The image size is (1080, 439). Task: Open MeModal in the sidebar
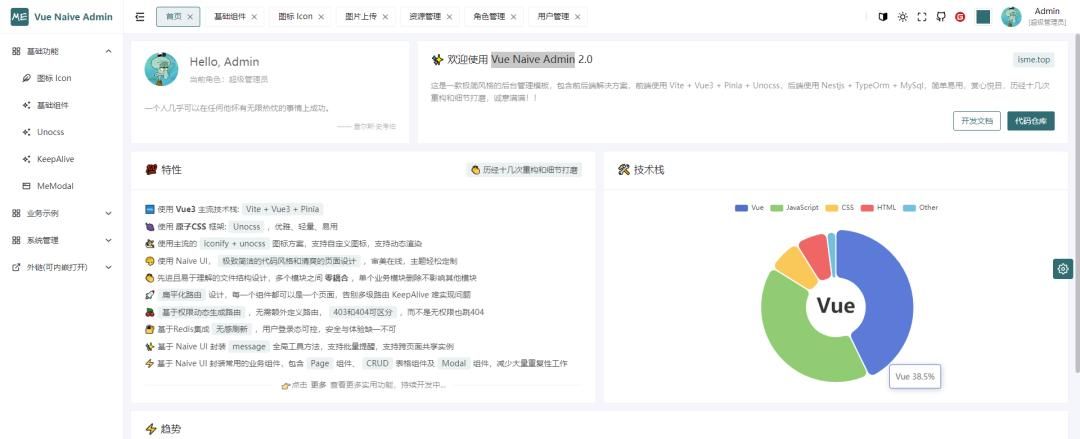(x=62, y=185)
